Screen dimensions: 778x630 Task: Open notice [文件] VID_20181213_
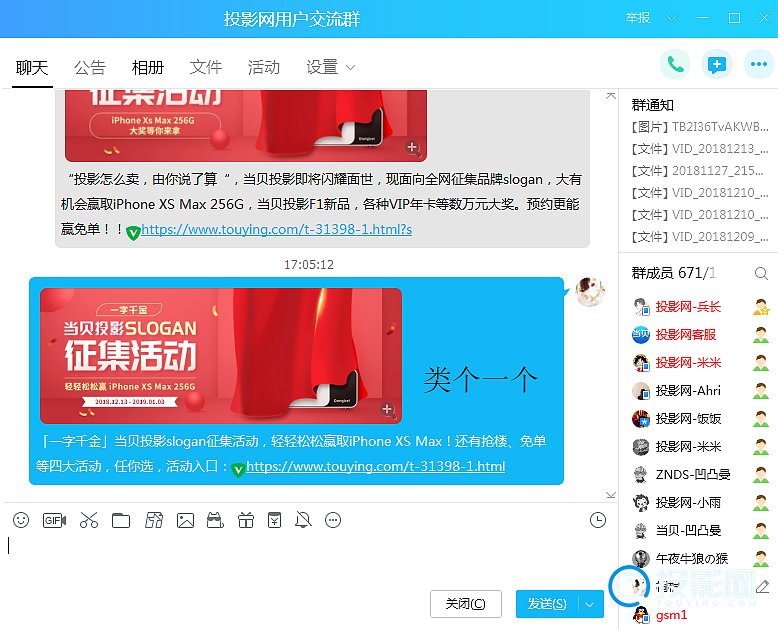pos(700,149)
